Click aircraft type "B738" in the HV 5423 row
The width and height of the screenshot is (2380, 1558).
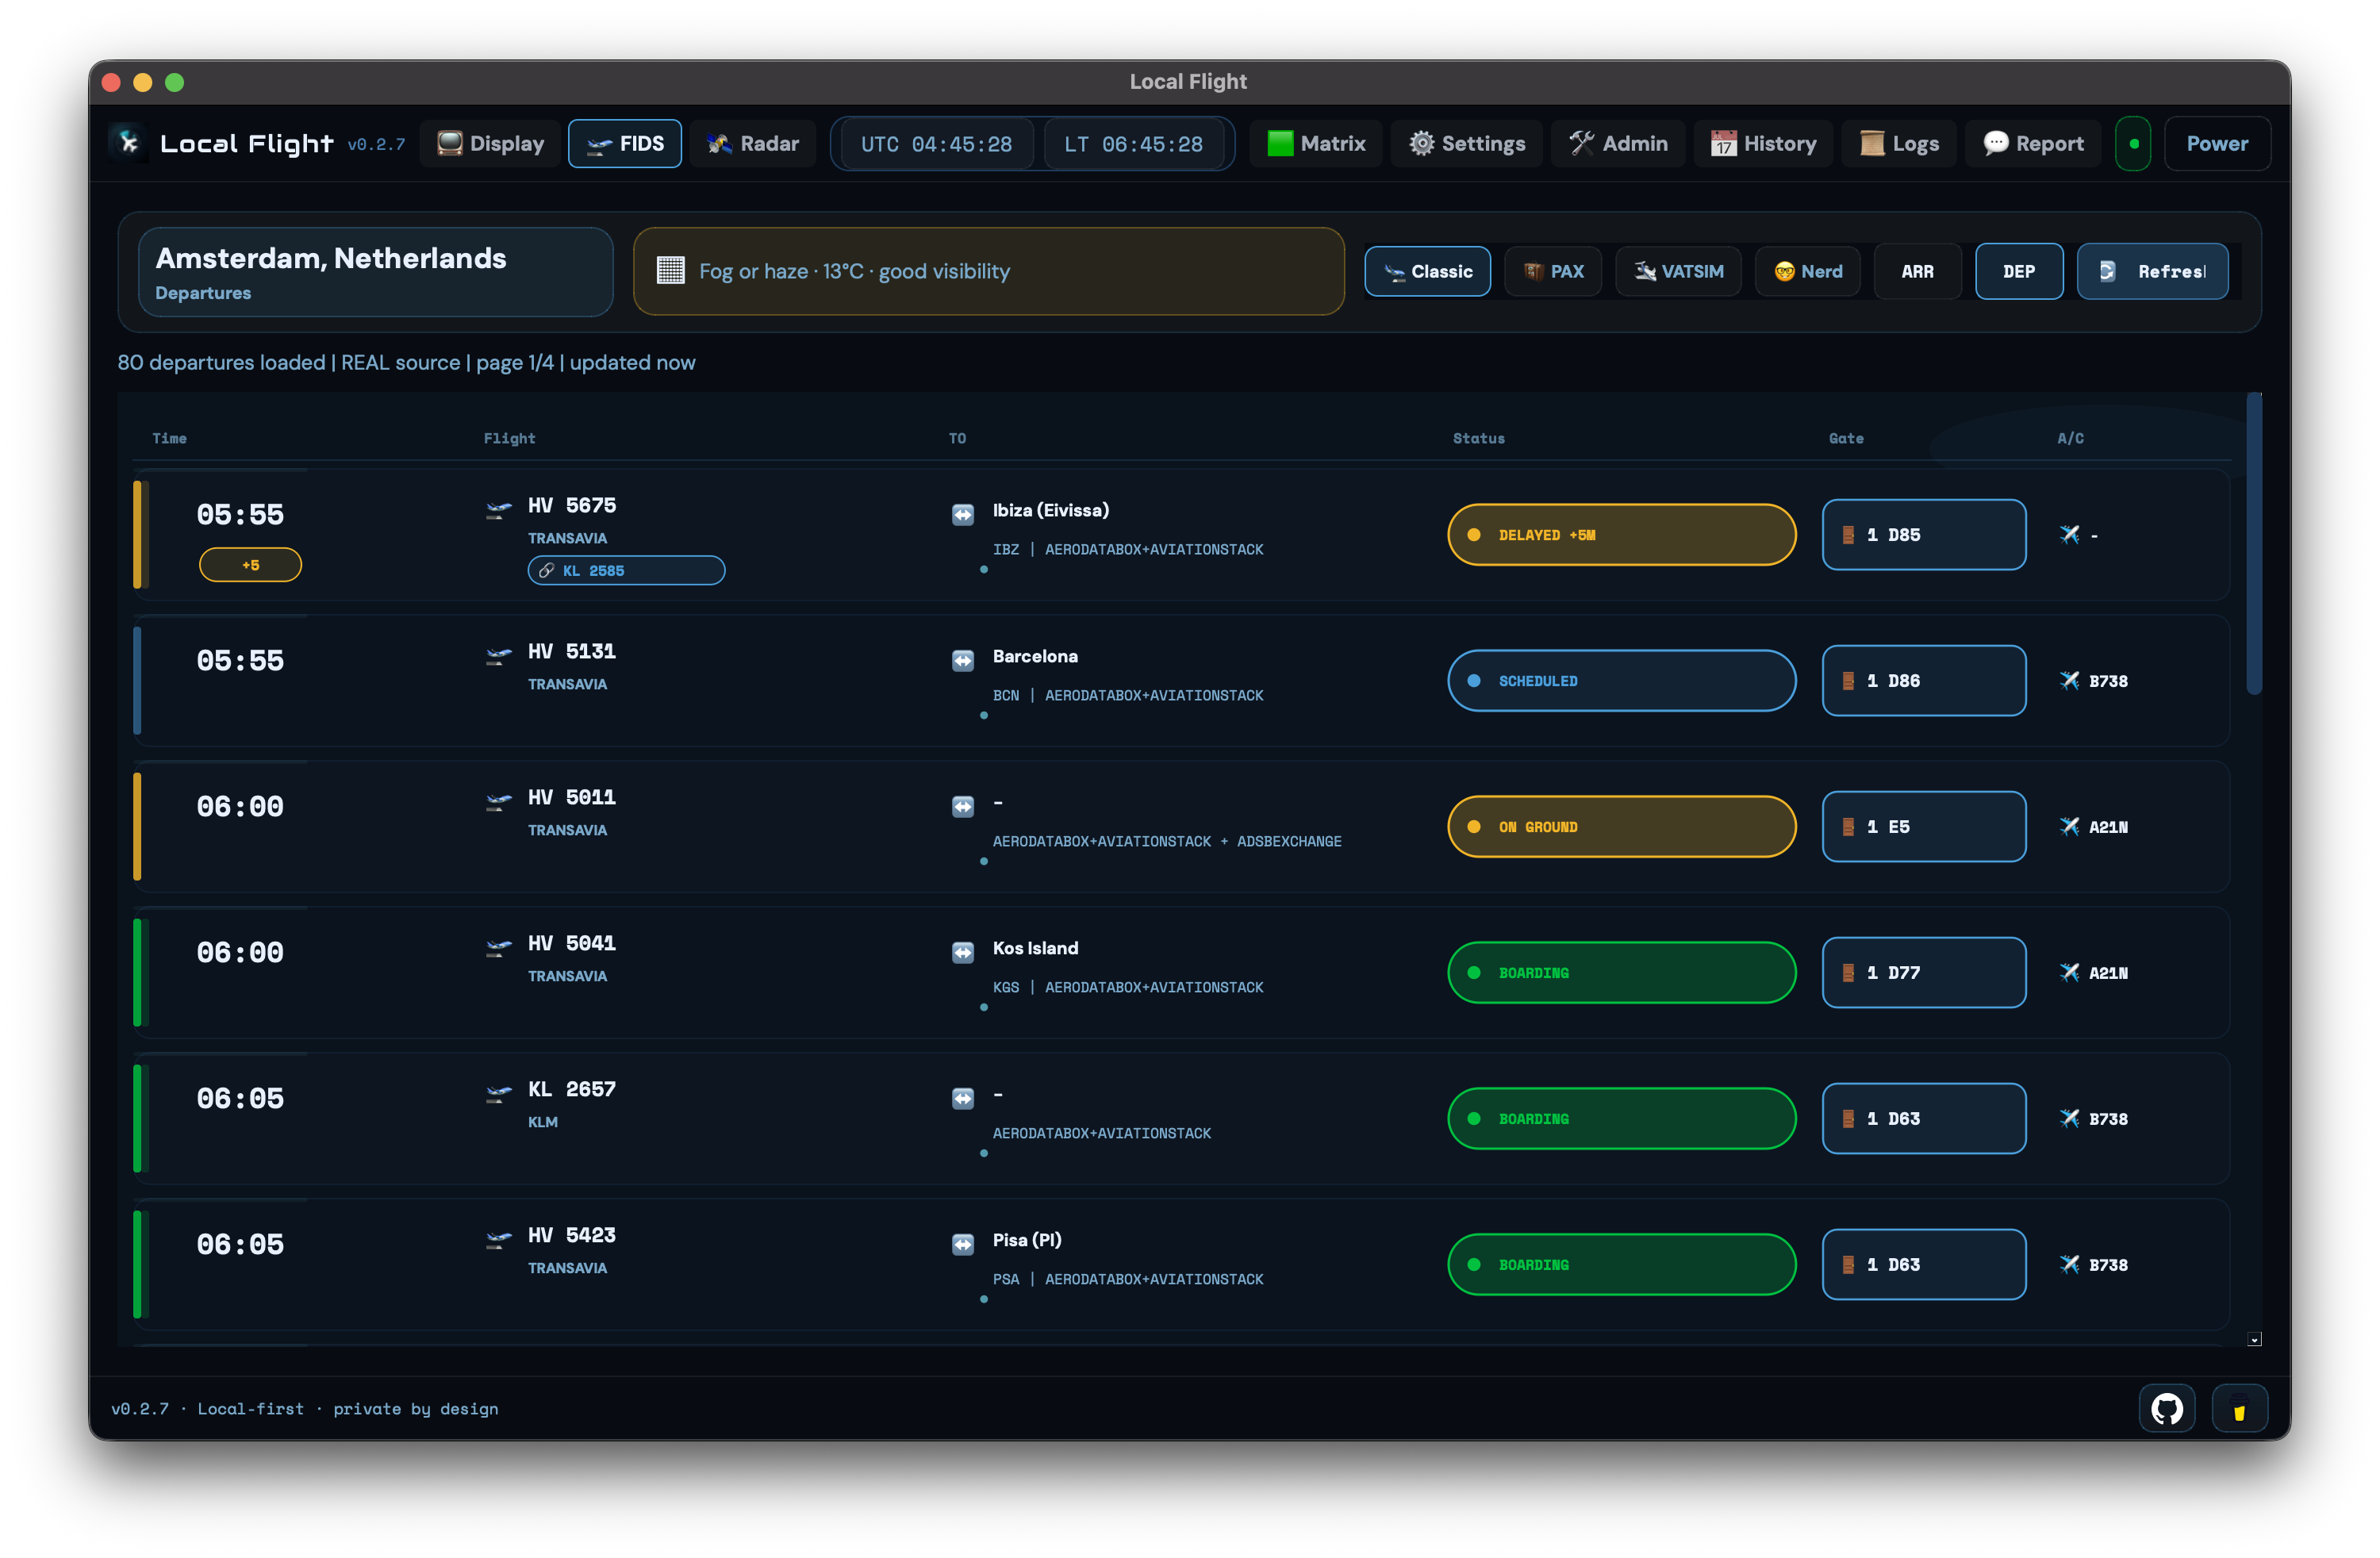[x=2108, y=1264]
